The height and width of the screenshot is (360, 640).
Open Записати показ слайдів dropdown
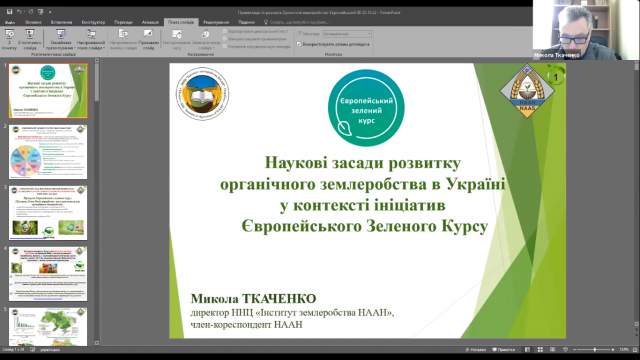tap(205, 40)
